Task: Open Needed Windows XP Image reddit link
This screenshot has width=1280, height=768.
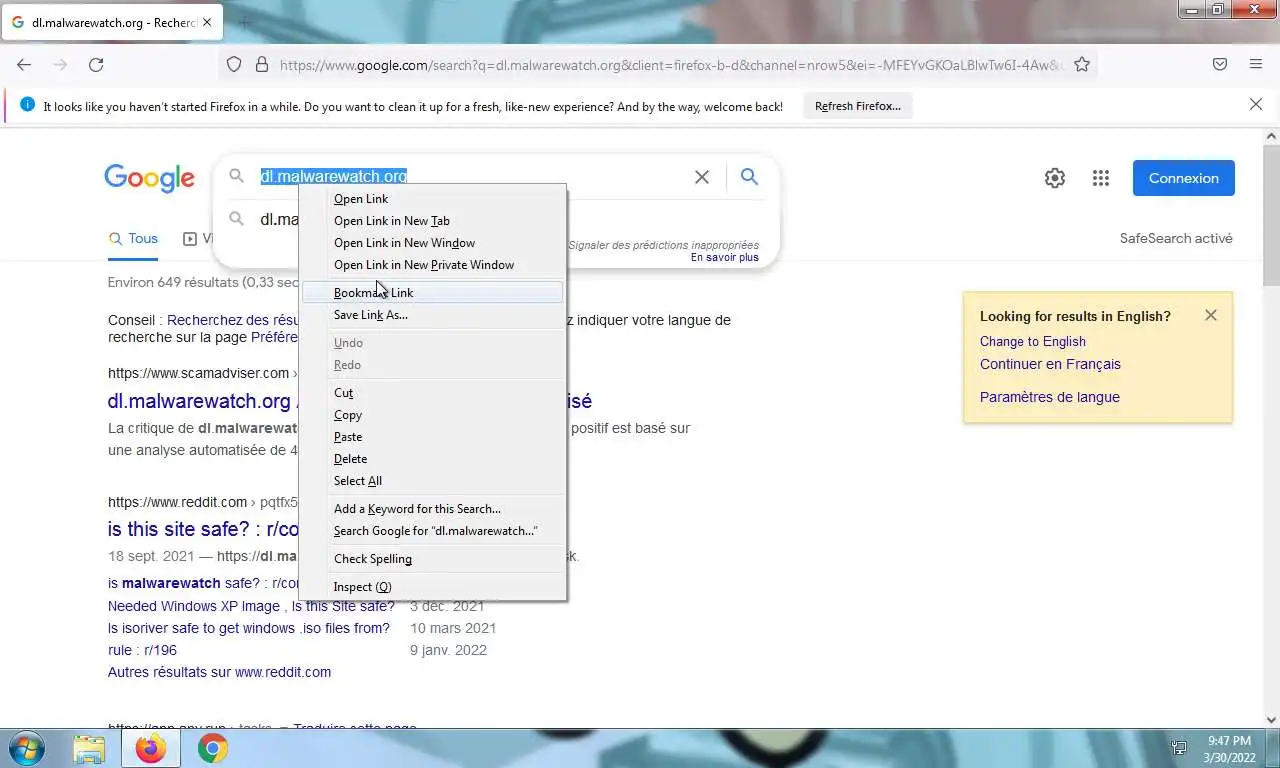Action: [x=251, y=606]
